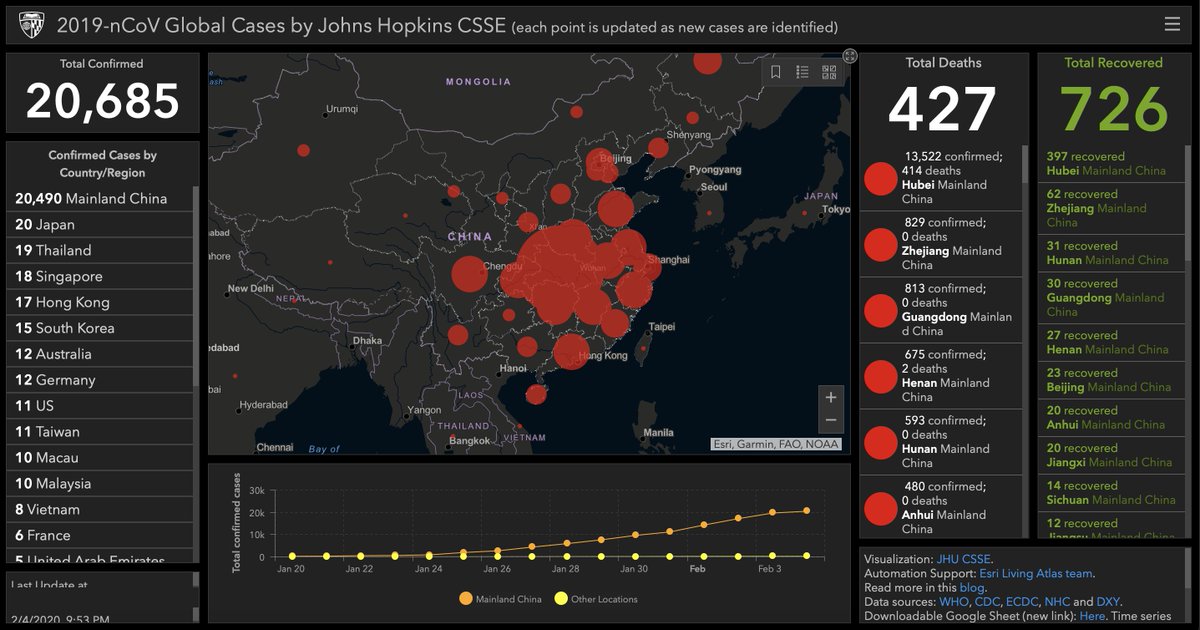This screenshot has height=630, width=1200.
Task: Click the red circle next to Anhui
Action: (x=881, y=508)
